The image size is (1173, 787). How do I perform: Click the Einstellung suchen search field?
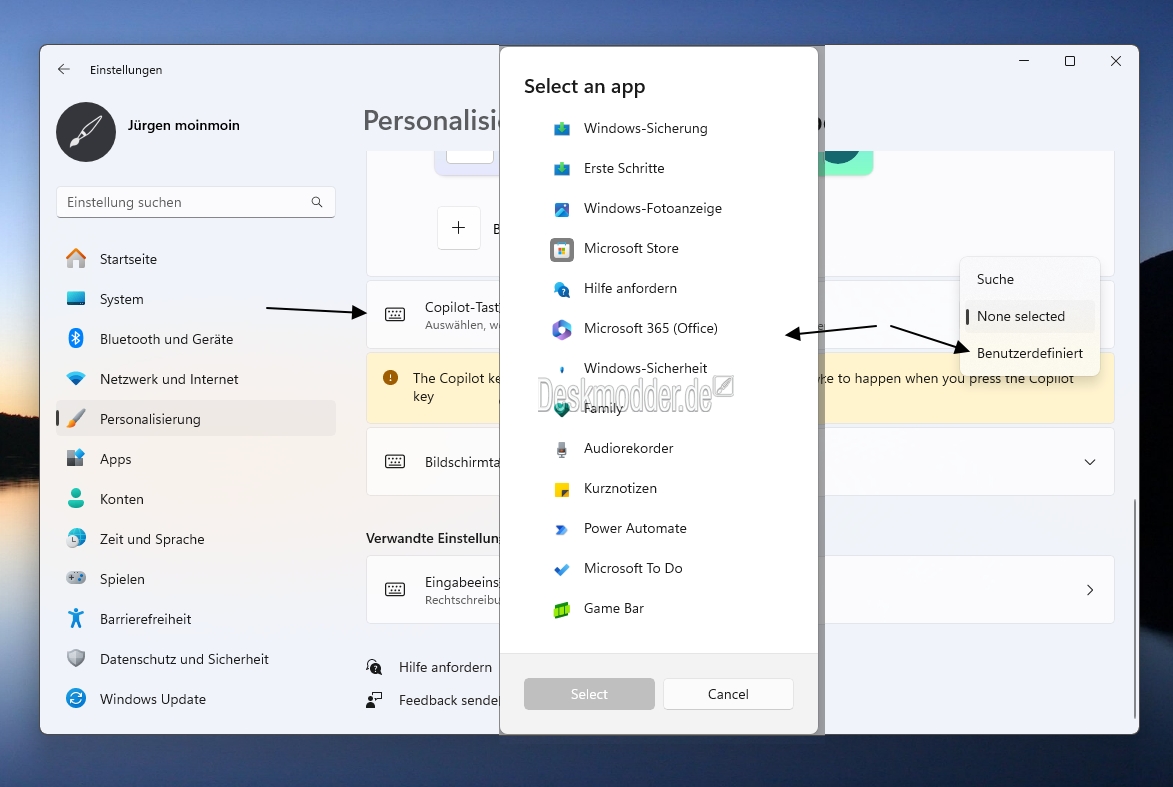coord(196,202)
